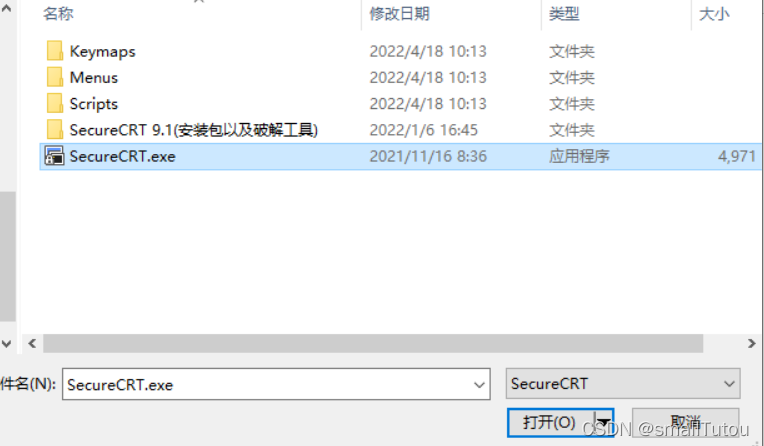
Task: Select the Scripts folder icon
Action: [x=55, y=103]
